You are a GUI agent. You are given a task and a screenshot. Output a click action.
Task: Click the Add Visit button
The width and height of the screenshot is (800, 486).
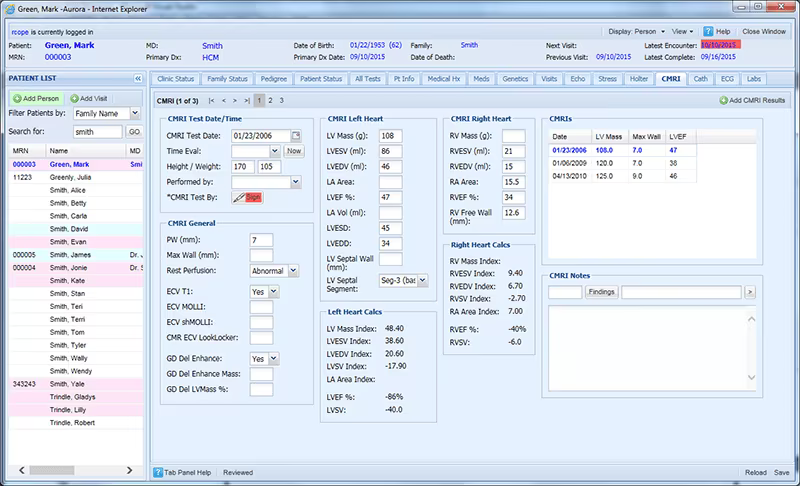coord(89,98)
